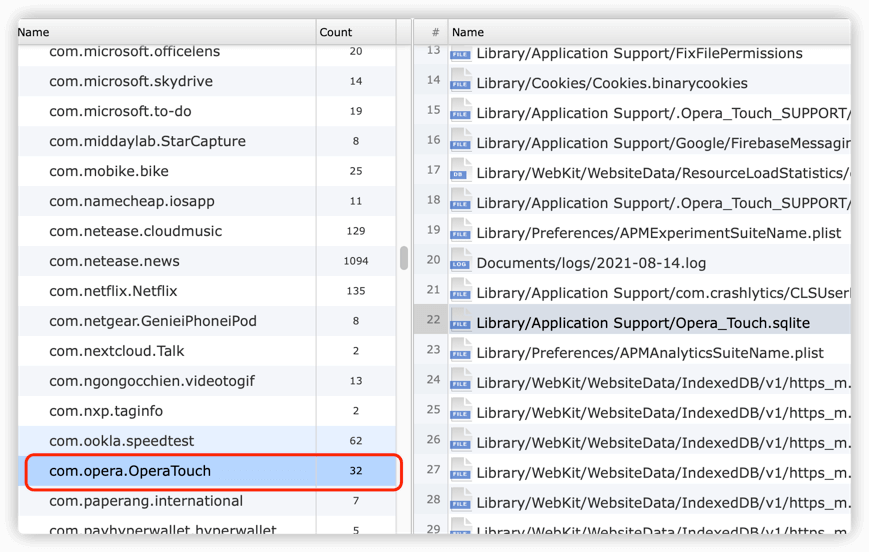The image size is (869, 552).
Task: Open row 21 com.crashlytics path
Action: pos(663,293)
